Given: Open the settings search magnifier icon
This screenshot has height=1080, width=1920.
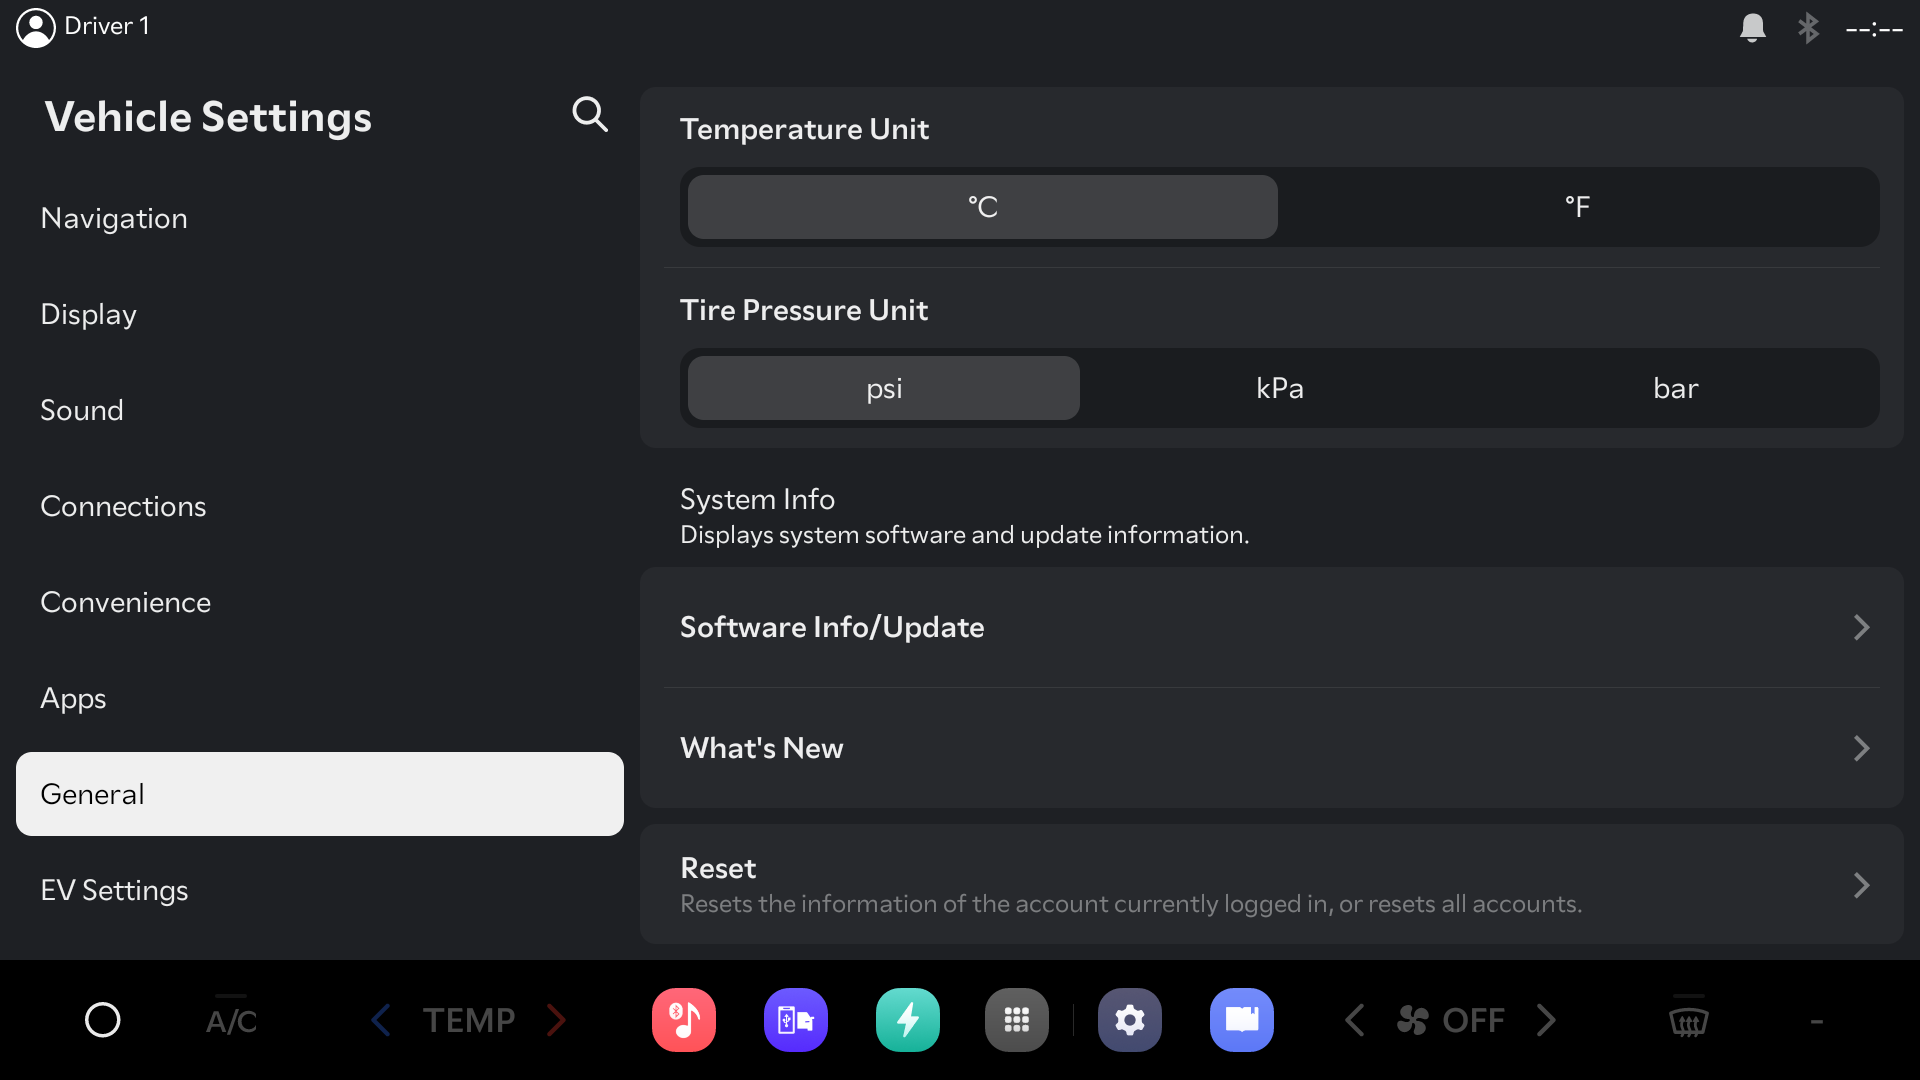Looking at the screenshot, I should coord(590,115).
